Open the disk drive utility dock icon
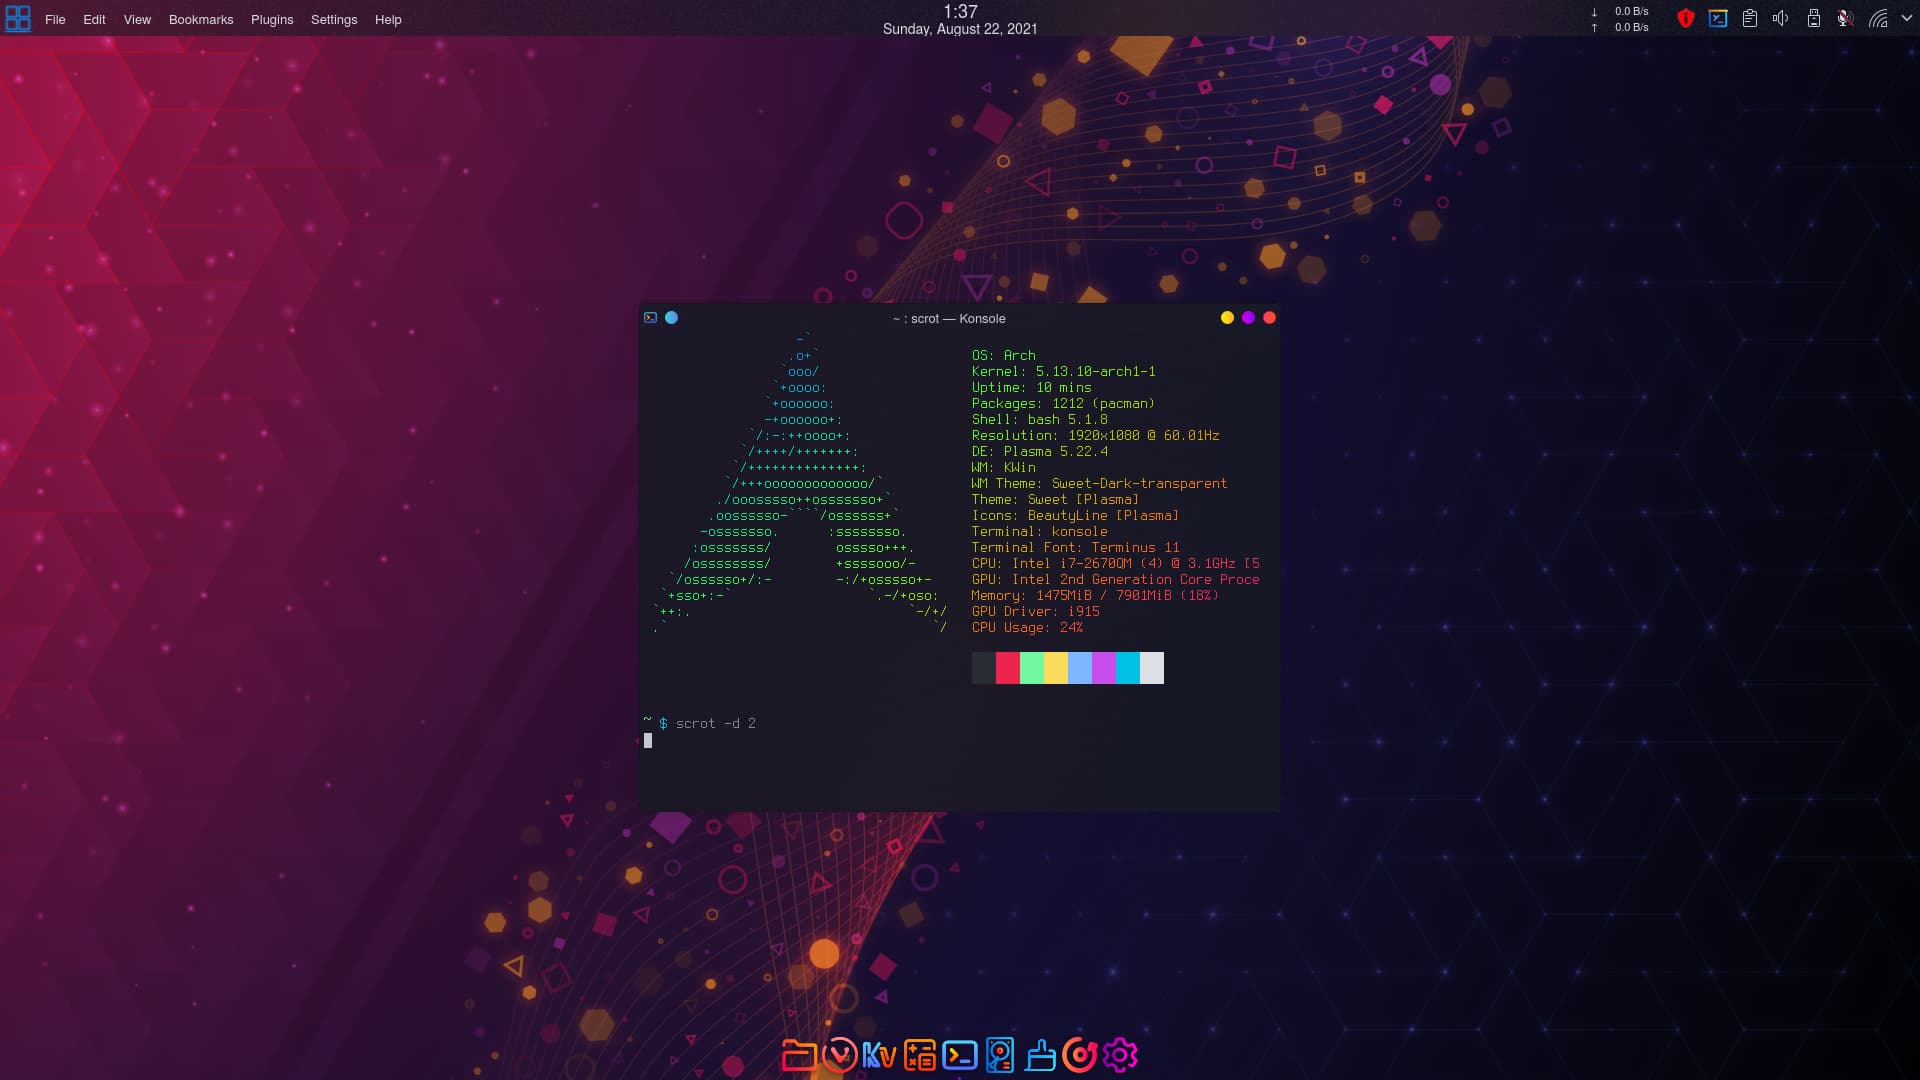 (1000, 1055)
